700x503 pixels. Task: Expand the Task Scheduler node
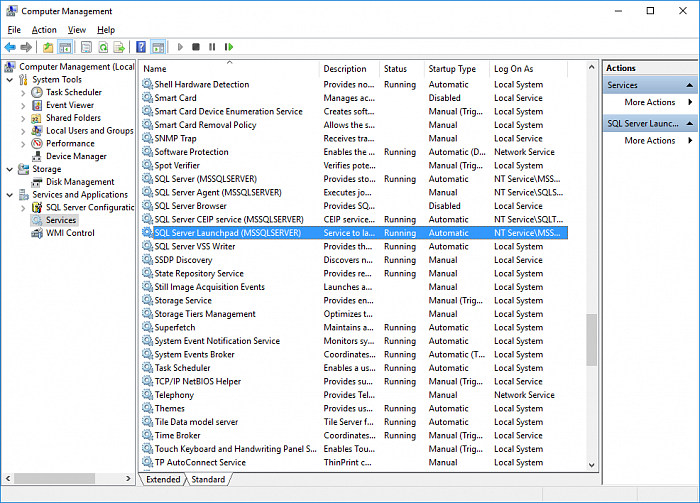tap(23, 92)
